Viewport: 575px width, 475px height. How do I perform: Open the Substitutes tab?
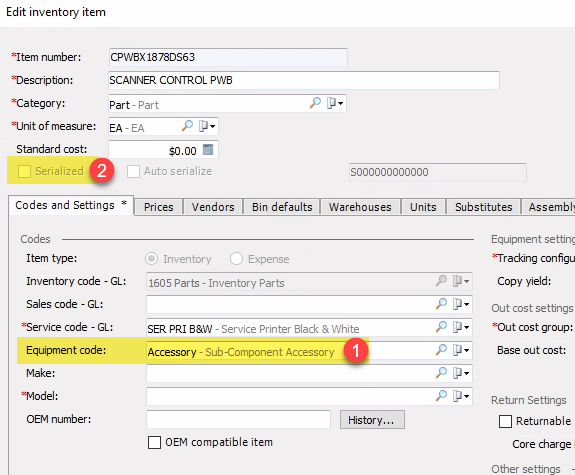(484, 207)
